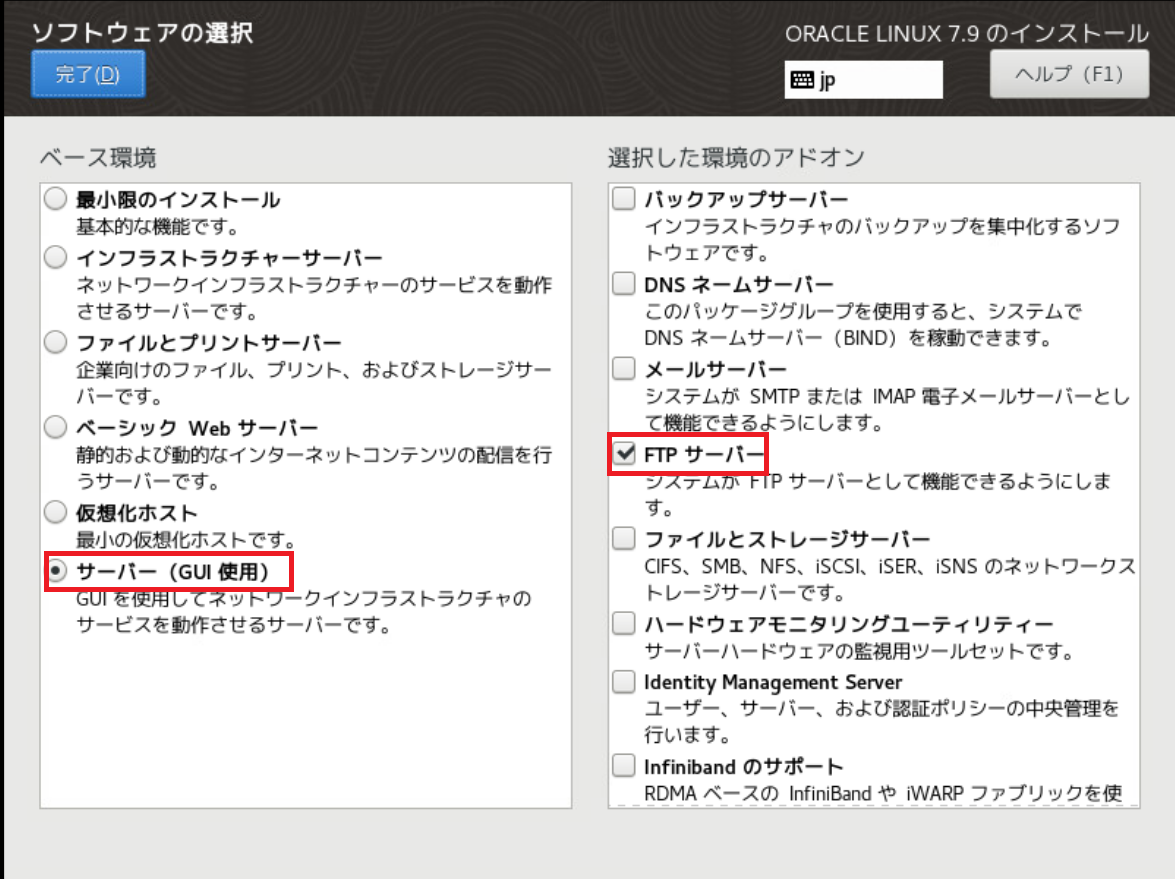Select サーバー (GUI 使用) radio button
Screen dimensions: 1175x879
click(55, 572)
